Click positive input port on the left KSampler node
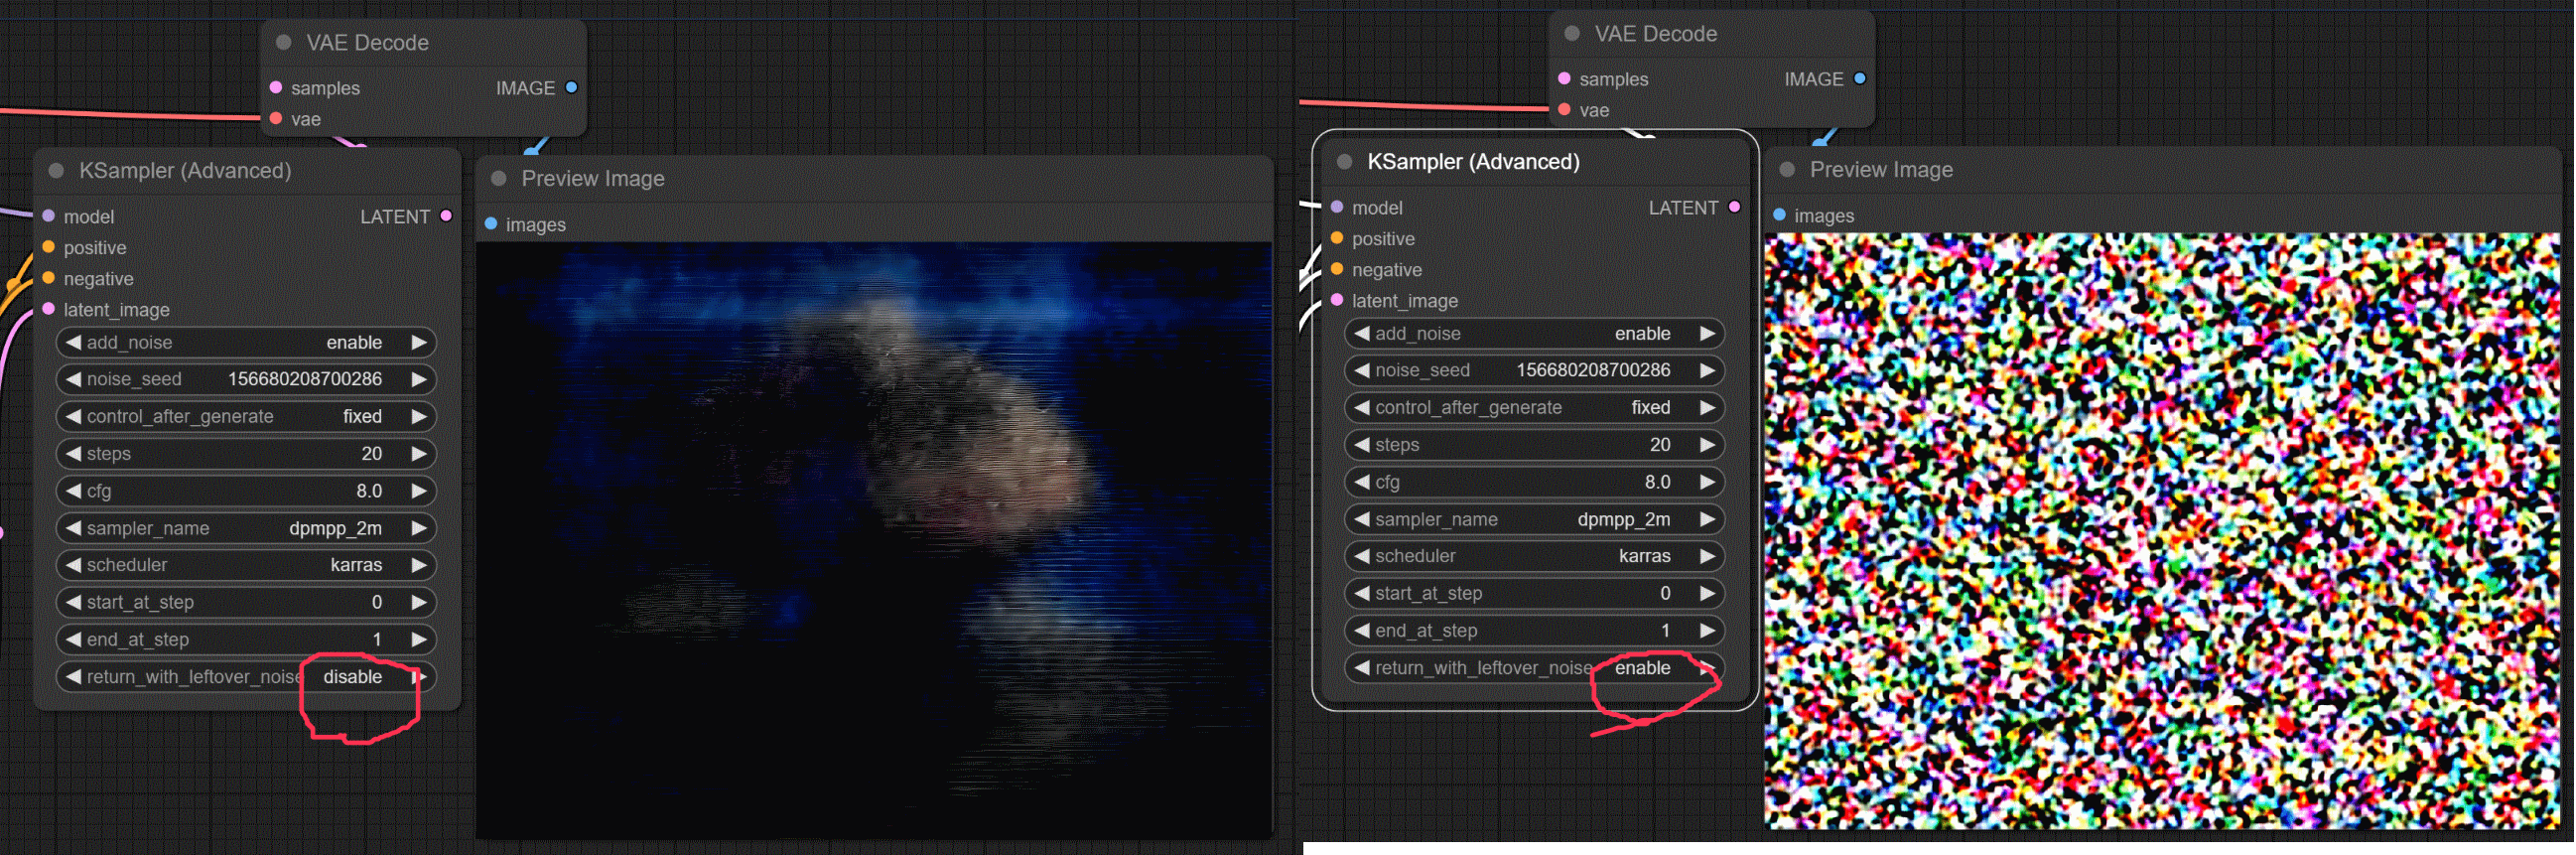The image size is (2576, 855). (48, 247)
